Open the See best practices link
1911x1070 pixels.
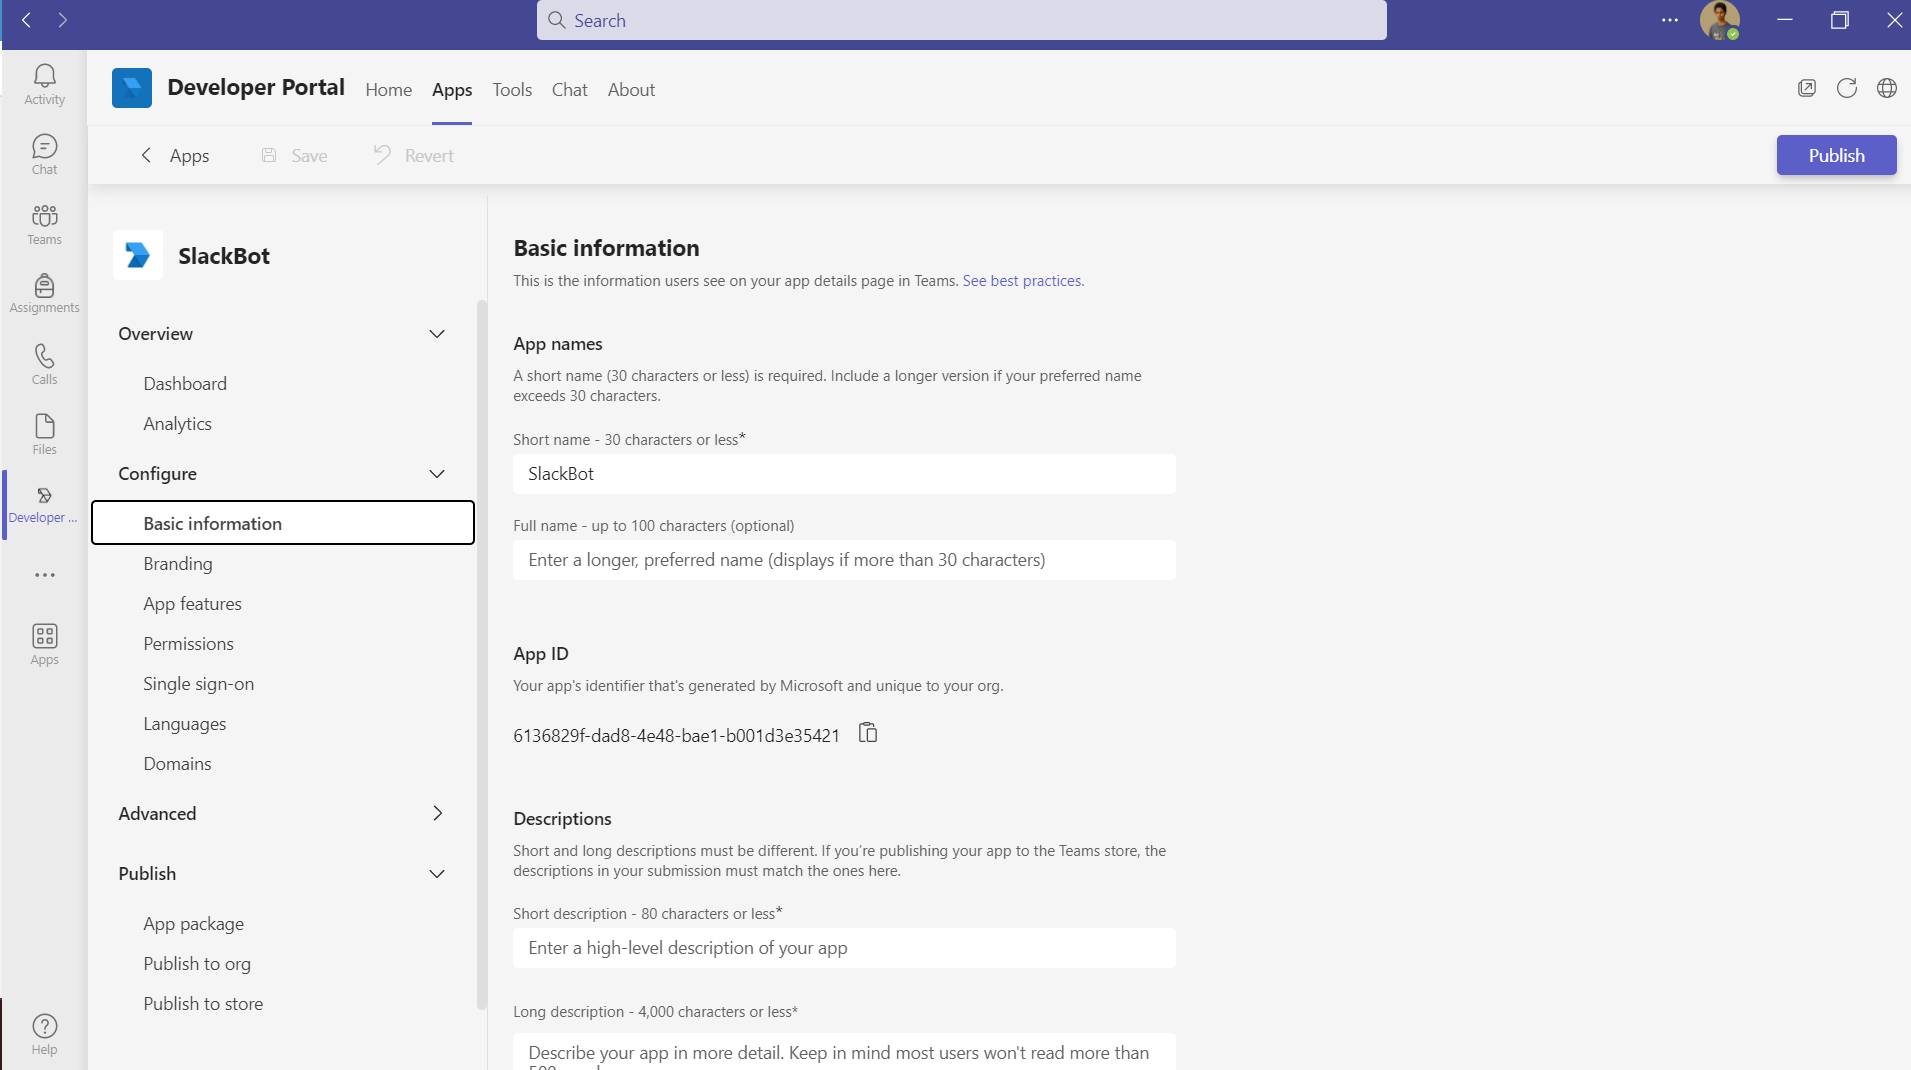[x=1022, y=281]
